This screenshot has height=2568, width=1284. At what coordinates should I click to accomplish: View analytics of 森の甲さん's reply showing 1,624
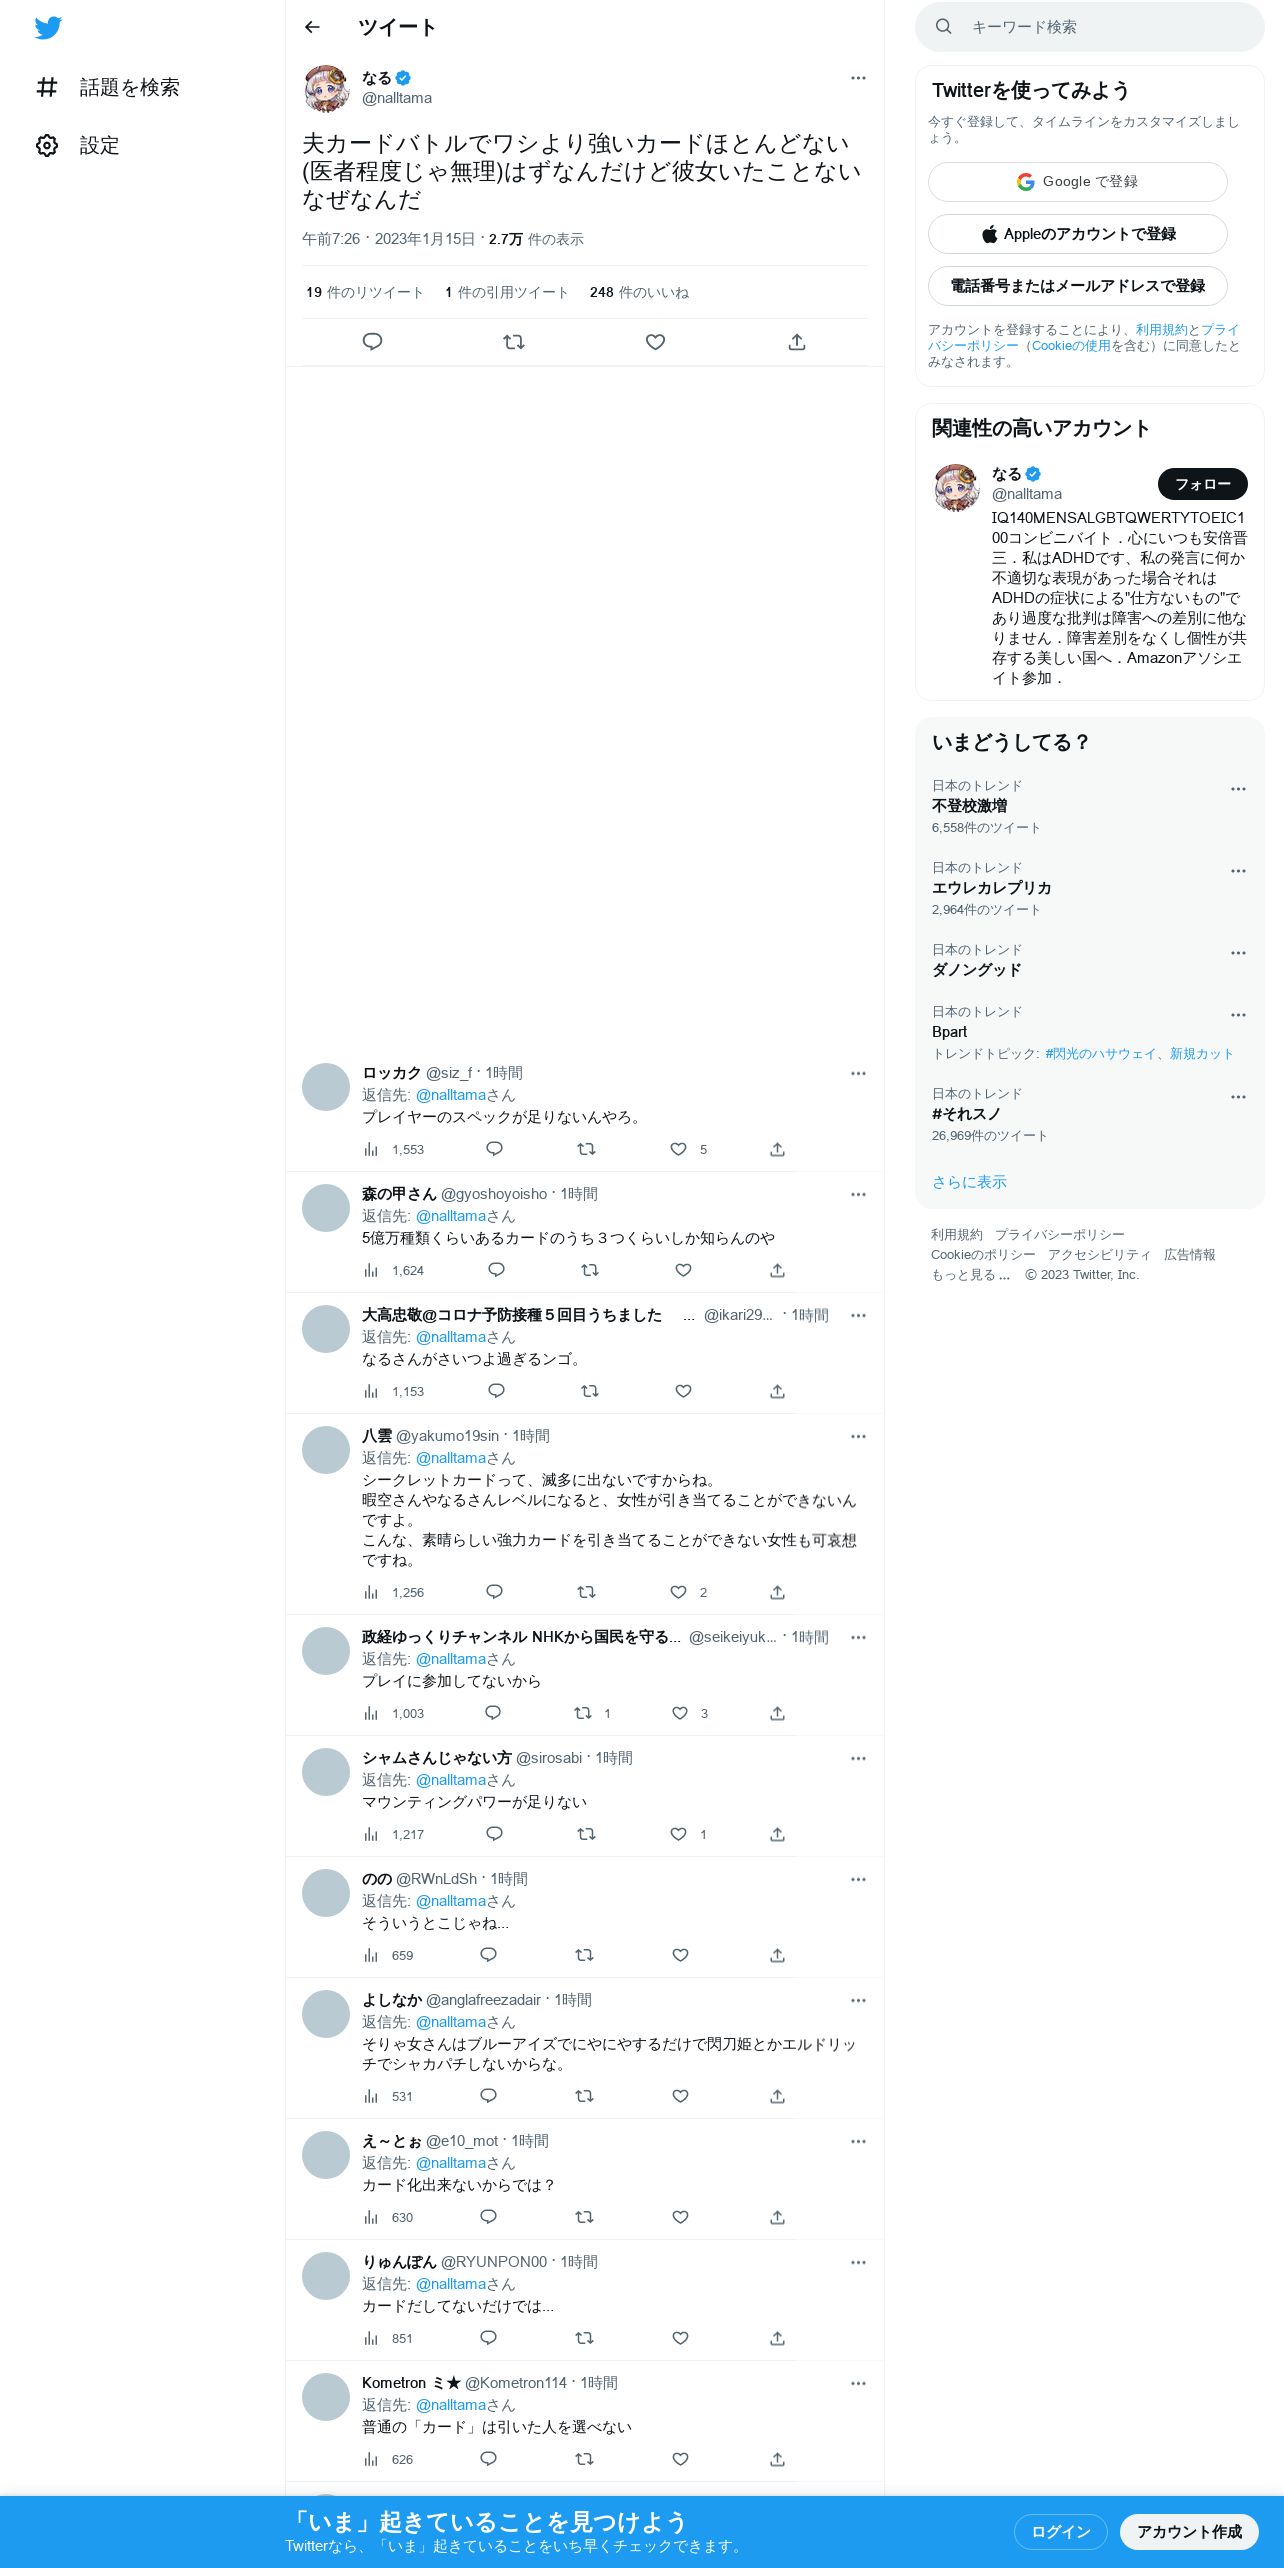394,1270
